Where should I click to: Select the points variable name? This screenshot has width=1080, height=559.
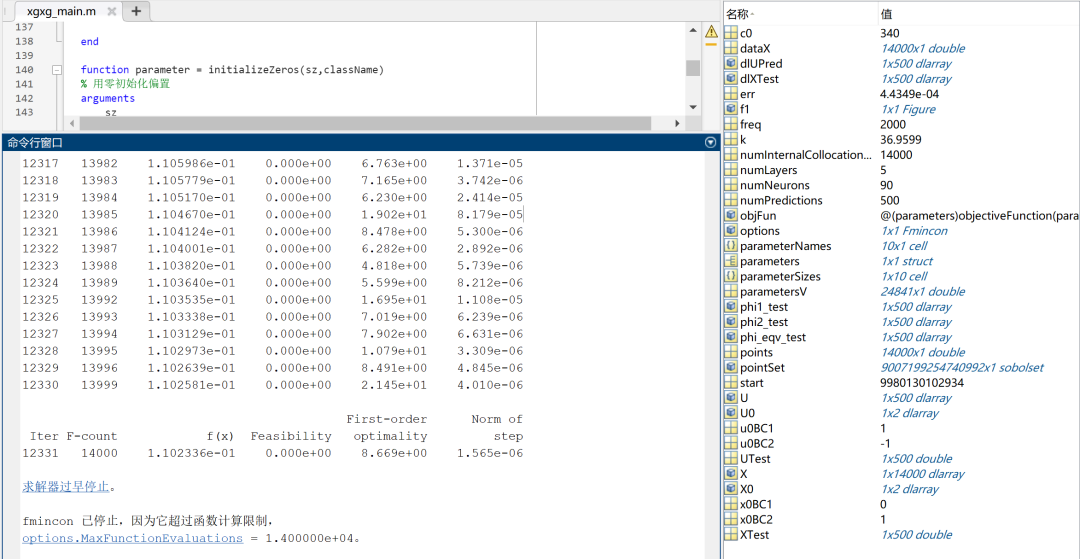click(756, 352)
